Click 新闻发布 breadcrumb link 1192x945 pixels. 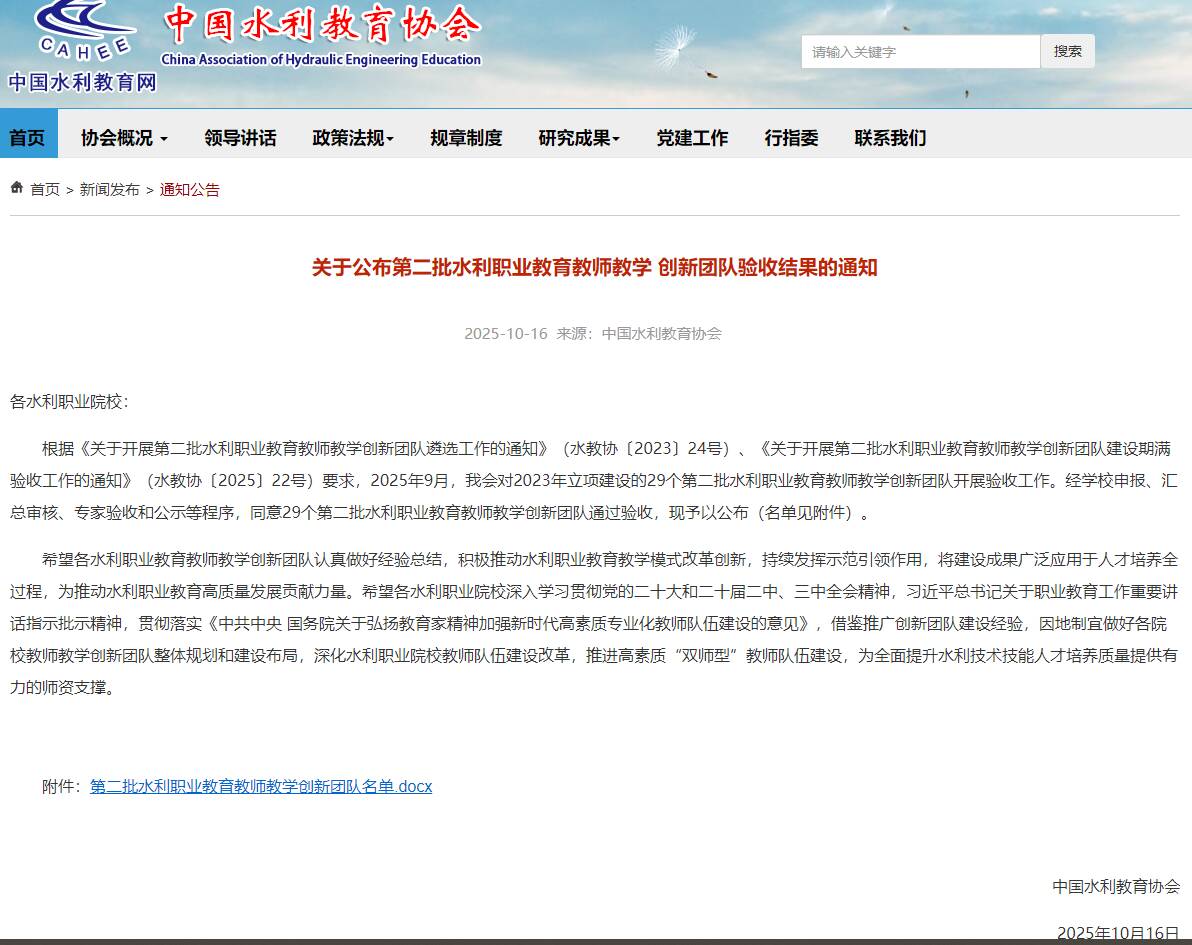[x=110, y=190]
